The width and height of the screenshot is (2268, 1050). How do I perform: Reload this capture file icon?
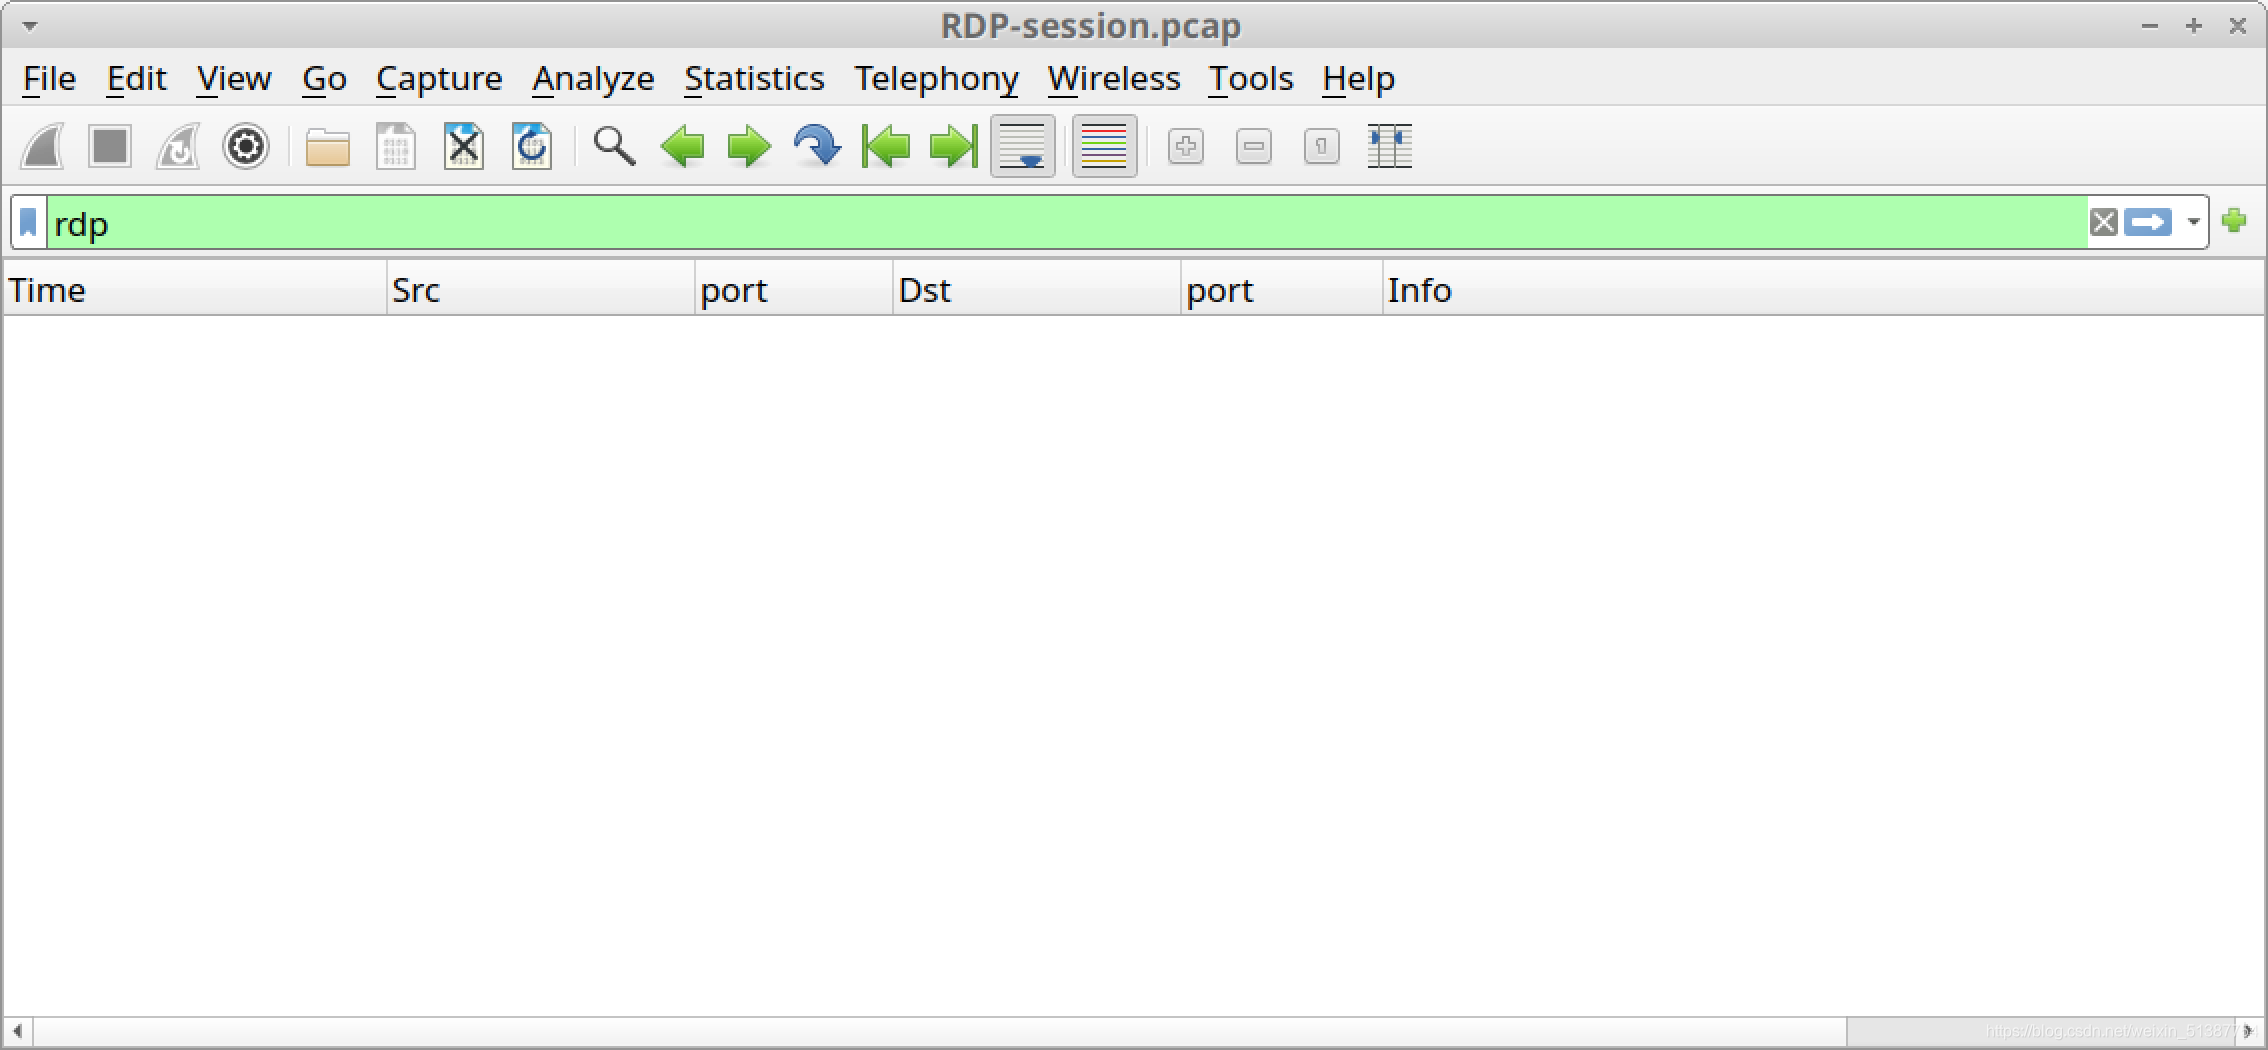(x=532, y=147)
